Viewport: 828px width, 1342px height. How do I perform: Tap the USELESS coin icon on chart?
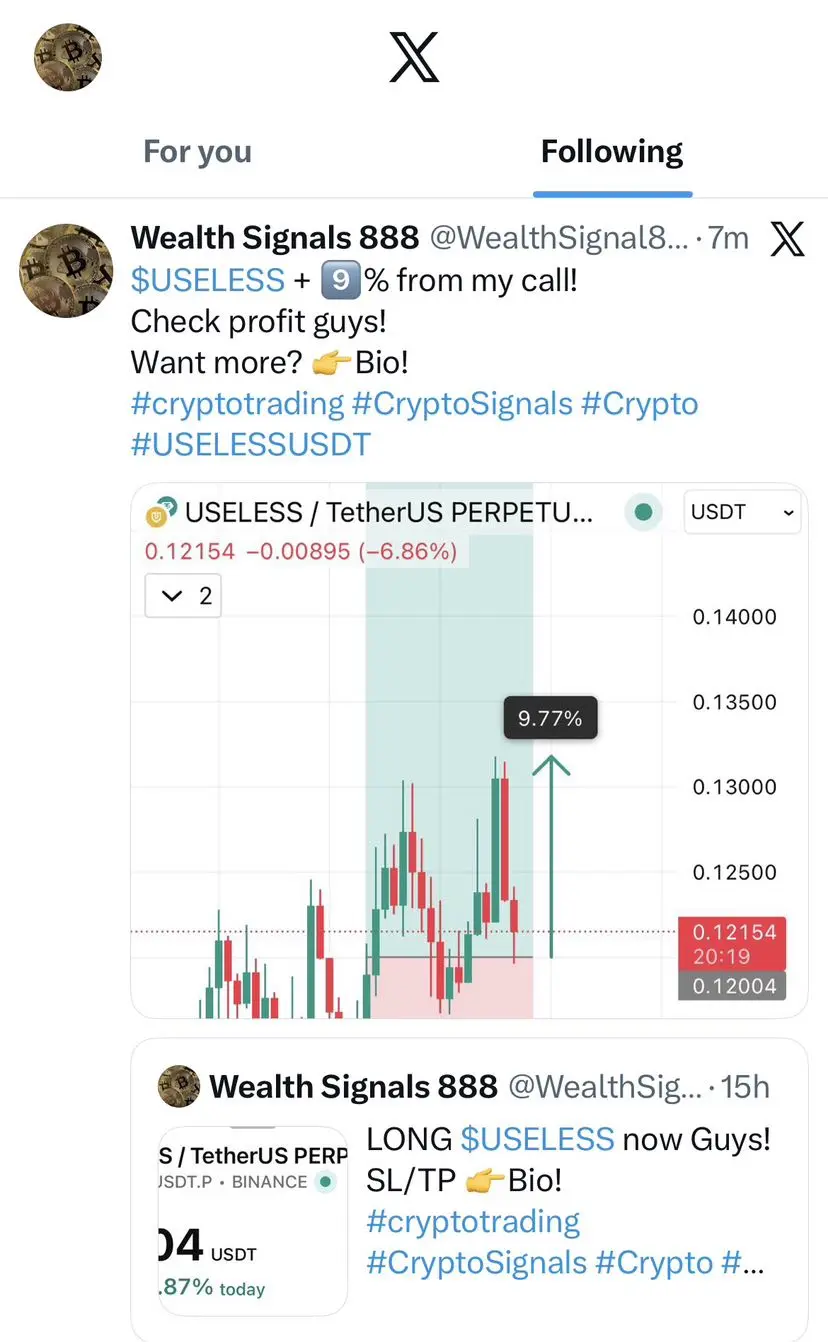pos(161,513)
